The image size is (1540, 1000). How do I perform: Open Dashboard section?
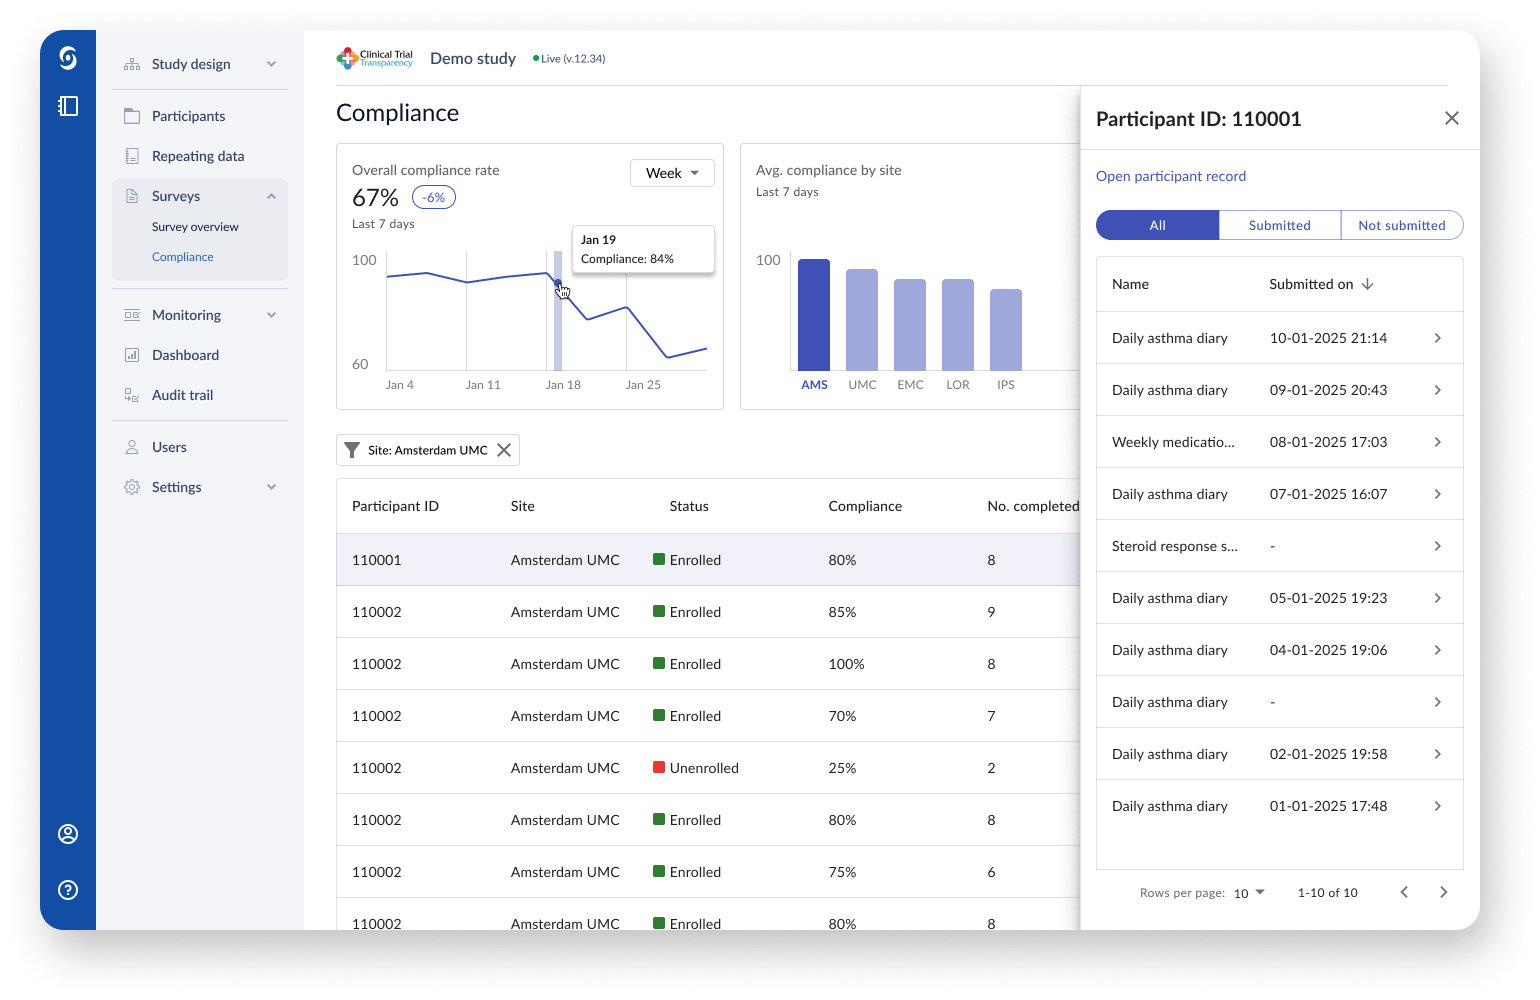[x=185, y=355]
